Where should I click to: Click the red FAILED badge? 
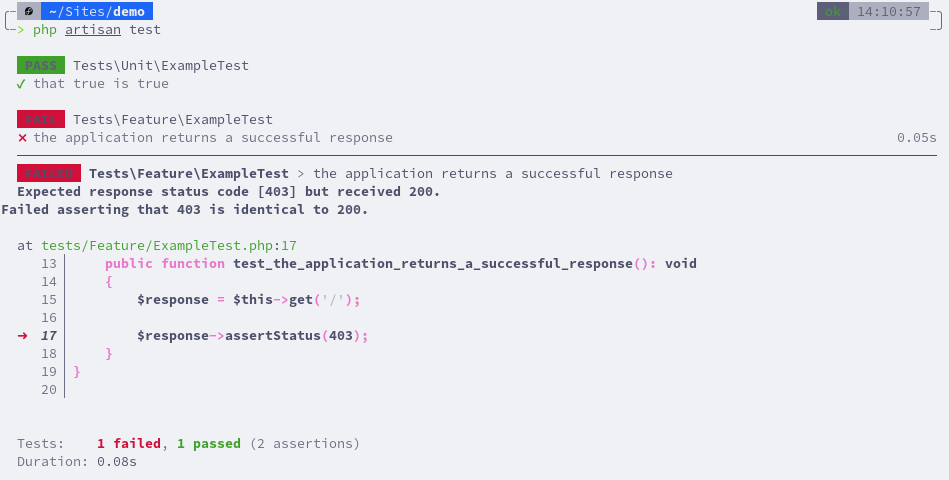coord(48,174)
